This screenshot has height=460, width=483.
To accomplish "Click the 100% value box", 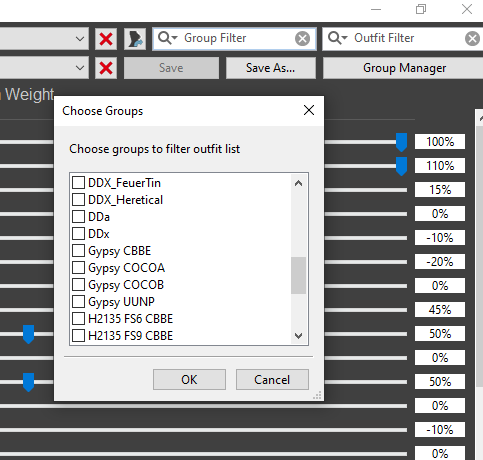I will 440,142.
